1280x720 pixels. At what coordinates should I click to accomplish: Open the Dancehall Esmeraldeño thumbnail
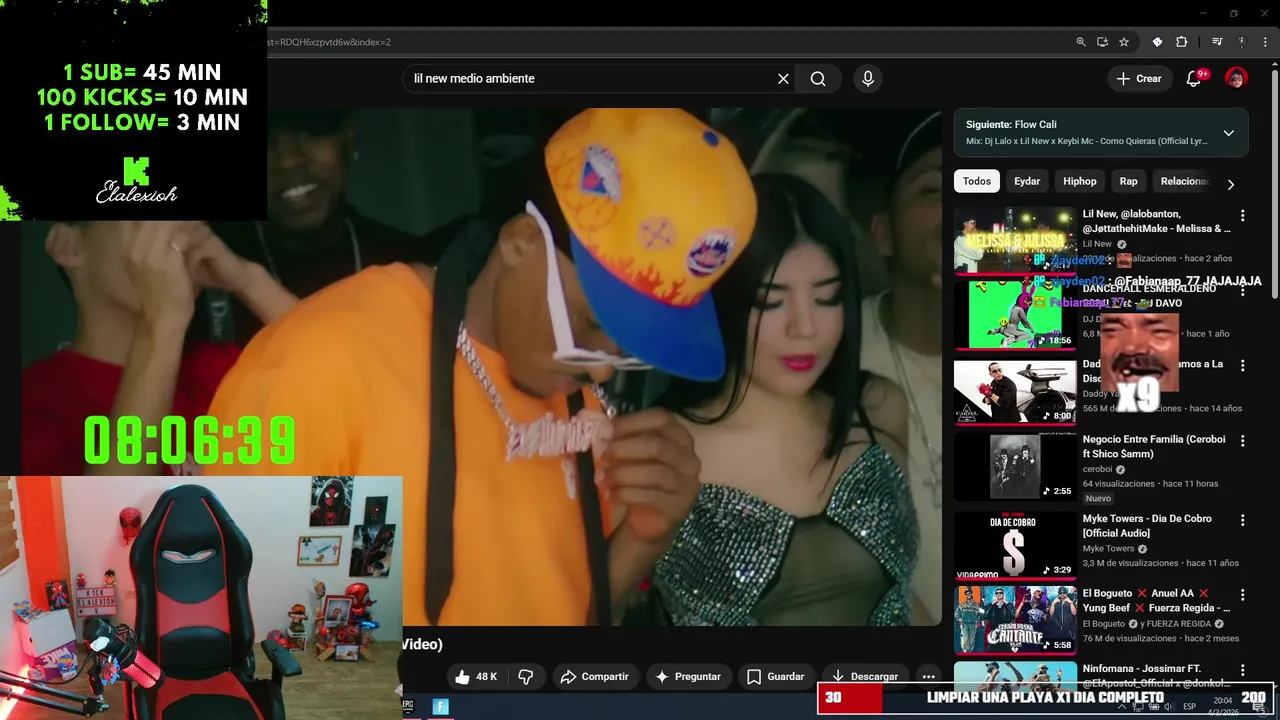tap(1015, 315)
